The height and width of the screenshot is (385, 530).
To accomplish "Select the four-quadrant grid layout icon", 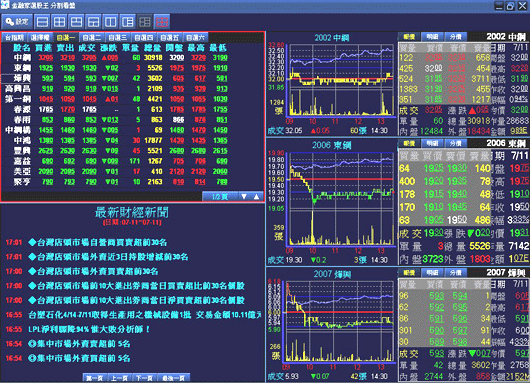I will click(59, 22).
